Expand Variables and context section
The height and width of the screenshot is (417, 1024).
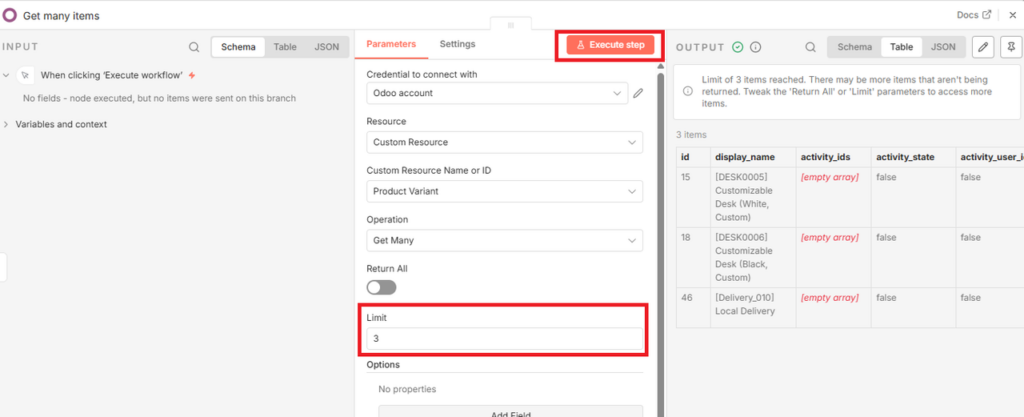point(6,124)
